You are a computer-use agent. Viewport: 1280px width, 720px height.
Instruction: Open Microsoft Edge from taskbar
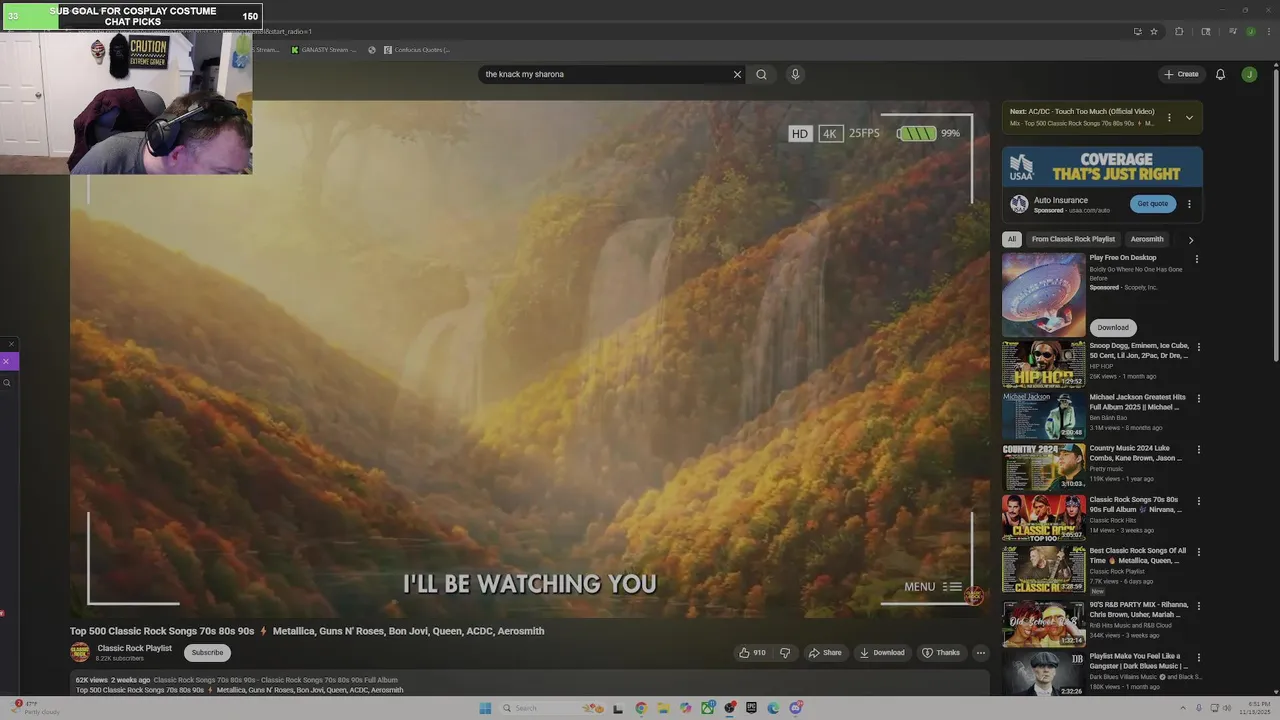pyautogui.click(x=773, y=708)
